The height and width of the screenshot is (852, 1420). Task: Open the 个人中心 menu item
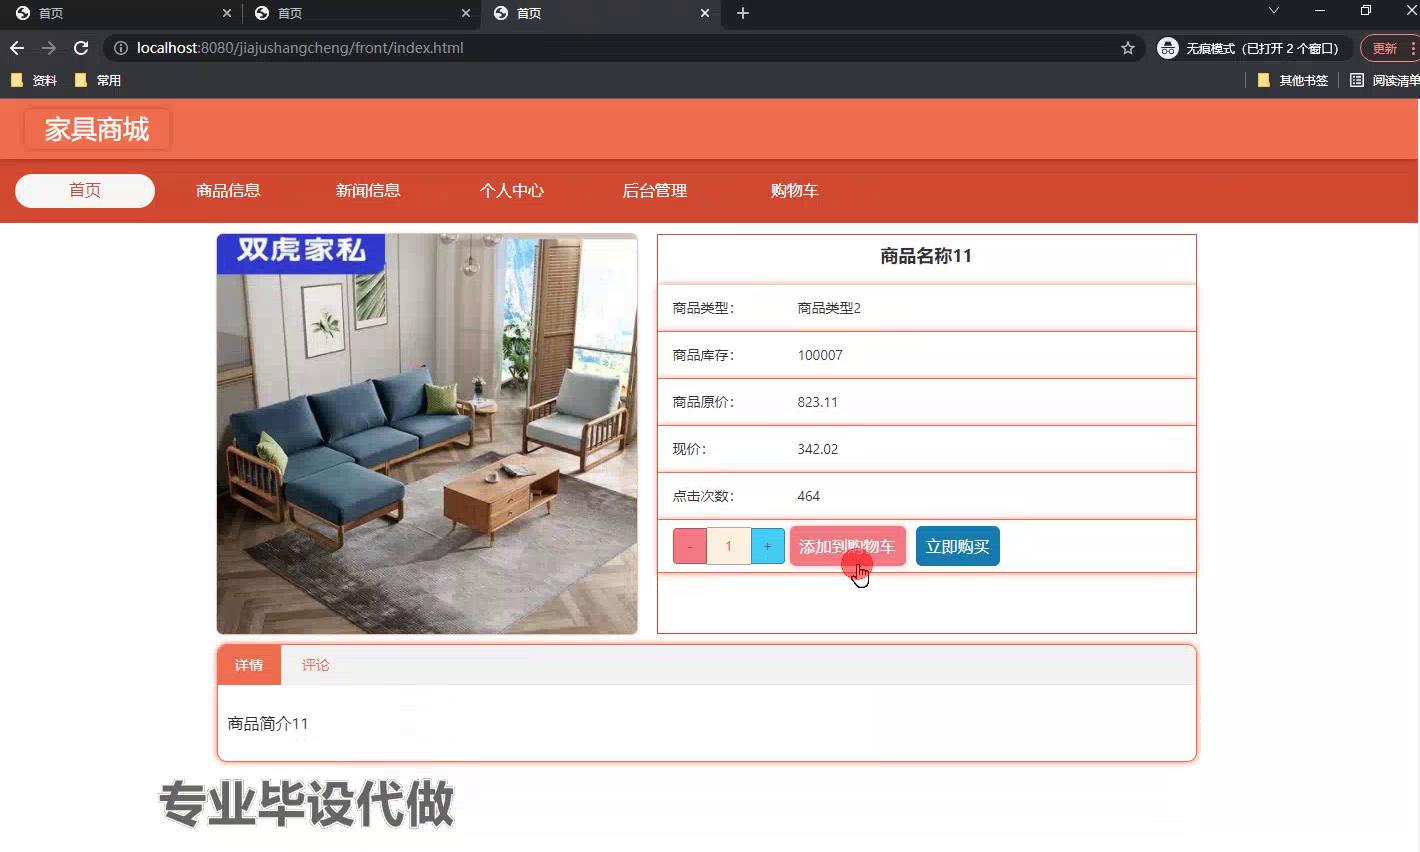click(x=511, y=190)
